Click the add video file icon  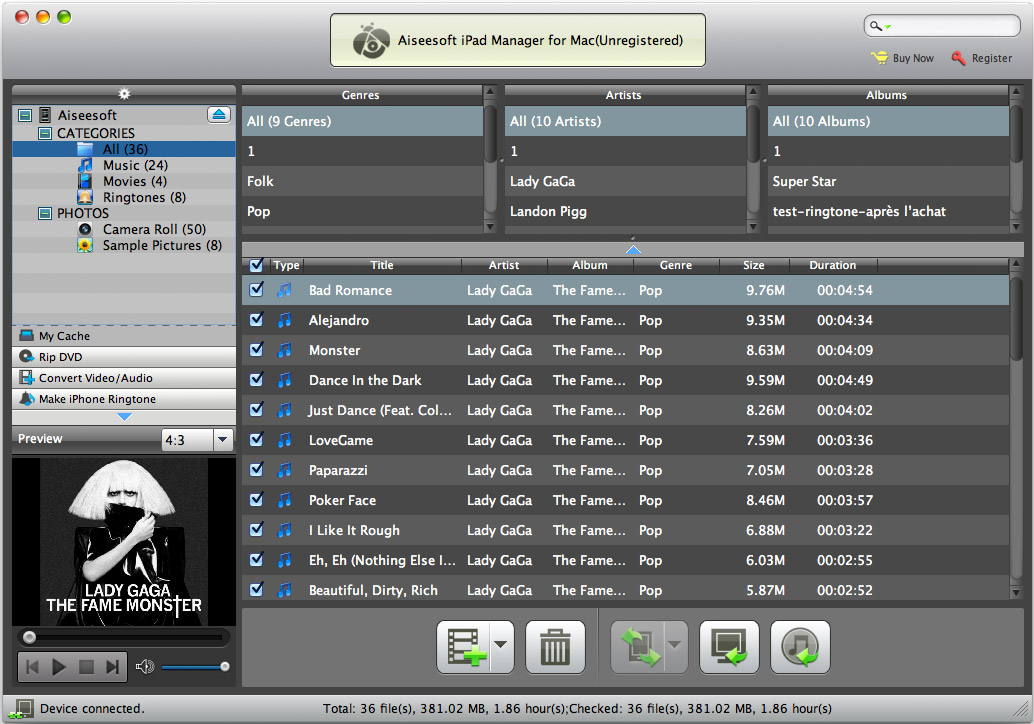(x=464, y=647)
